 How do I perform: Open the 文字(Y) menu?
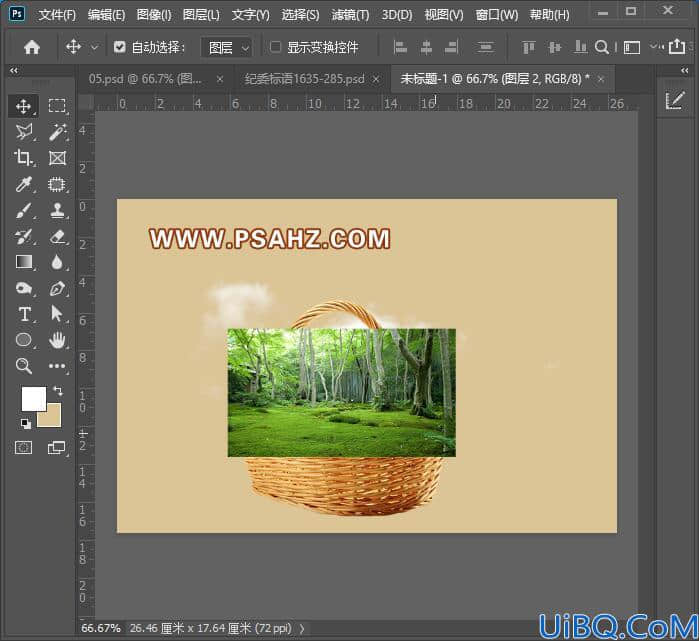pos(251,15)
